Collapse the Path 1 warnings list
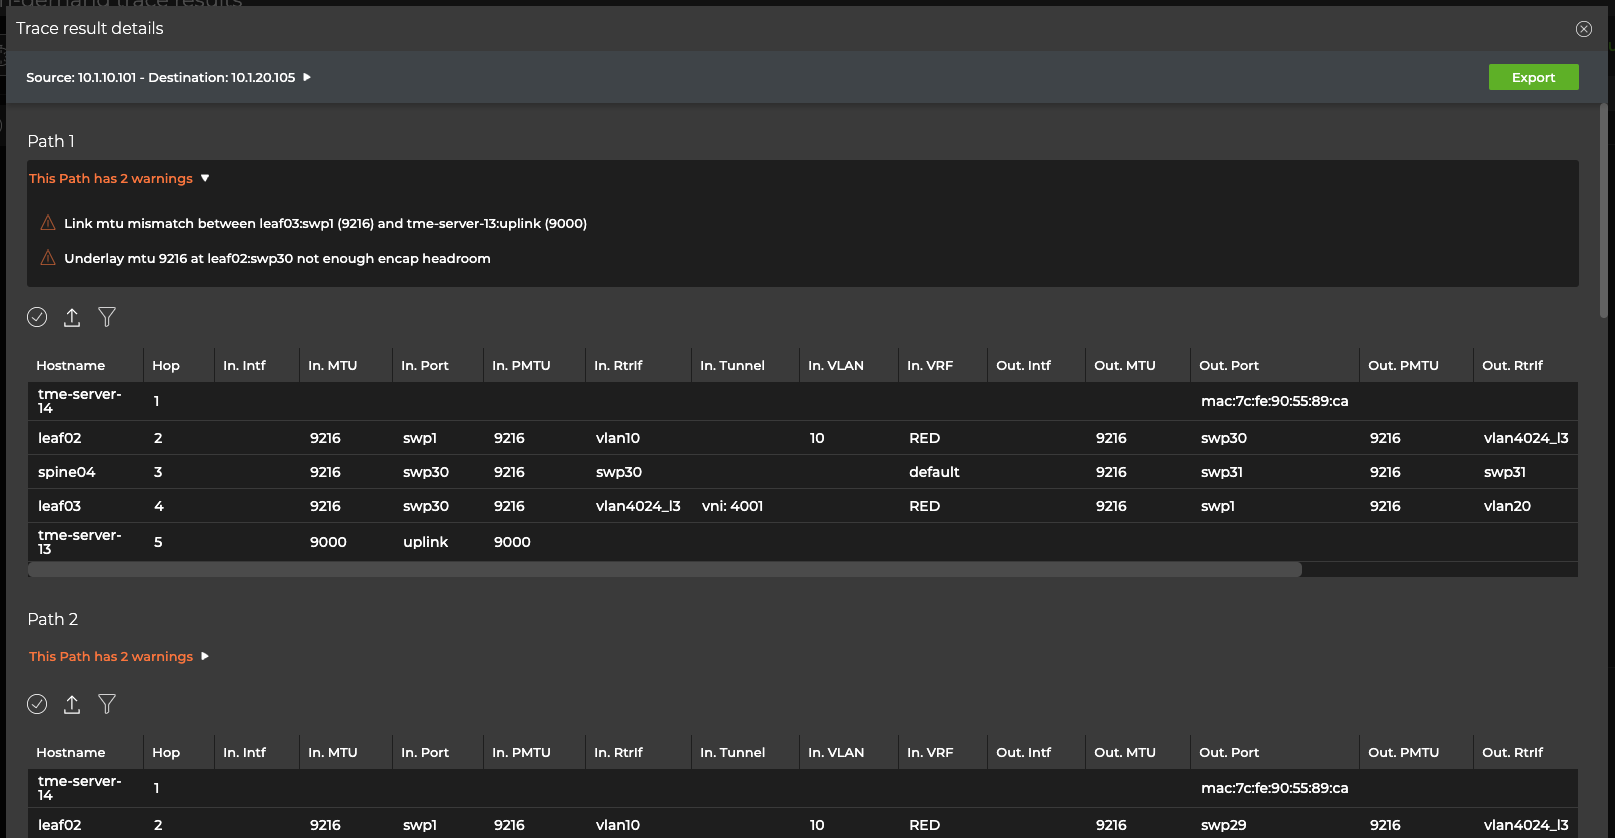 click(205, 178)
